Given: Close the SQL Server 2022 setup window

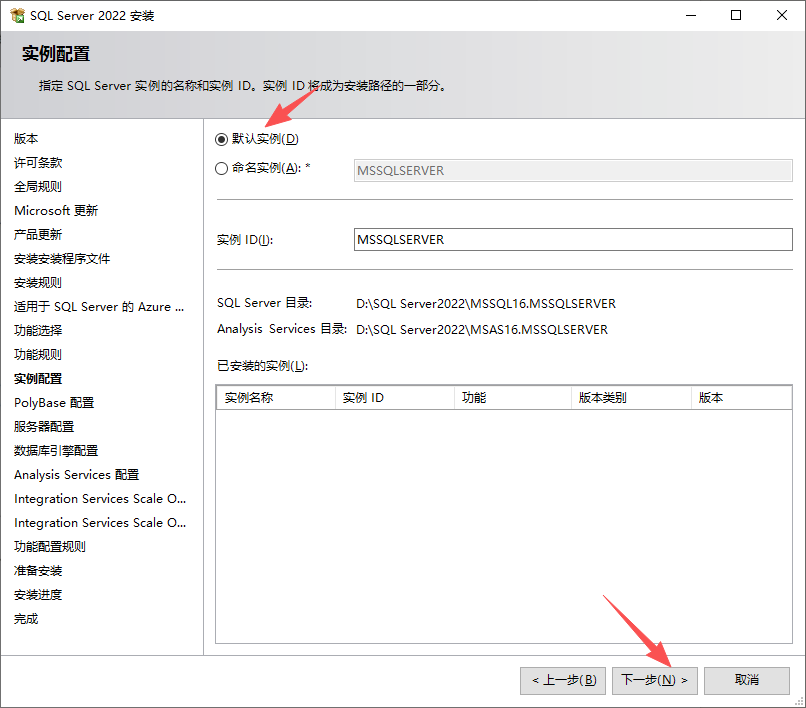Looking at the screenshot, I should click(782, 15).
